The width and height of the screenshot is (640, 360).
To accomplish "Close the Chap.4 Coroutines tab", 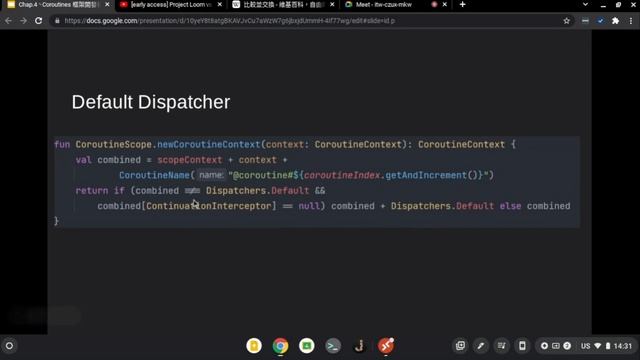I will point(107,4).
